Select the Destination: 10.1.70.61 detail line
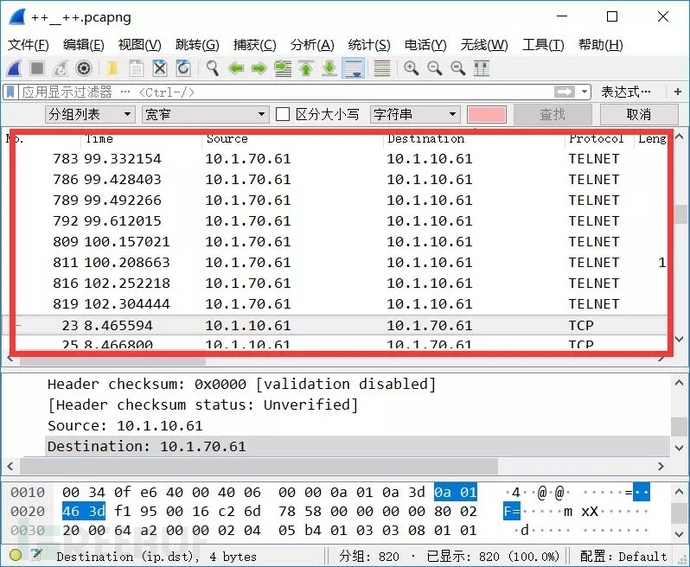690x567 pixels. (357, 446)
